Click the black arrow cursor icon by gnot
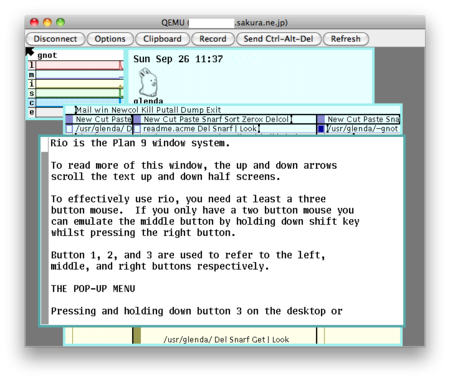Viewport: 450px width, 381px height. click(x=30, y=51)
